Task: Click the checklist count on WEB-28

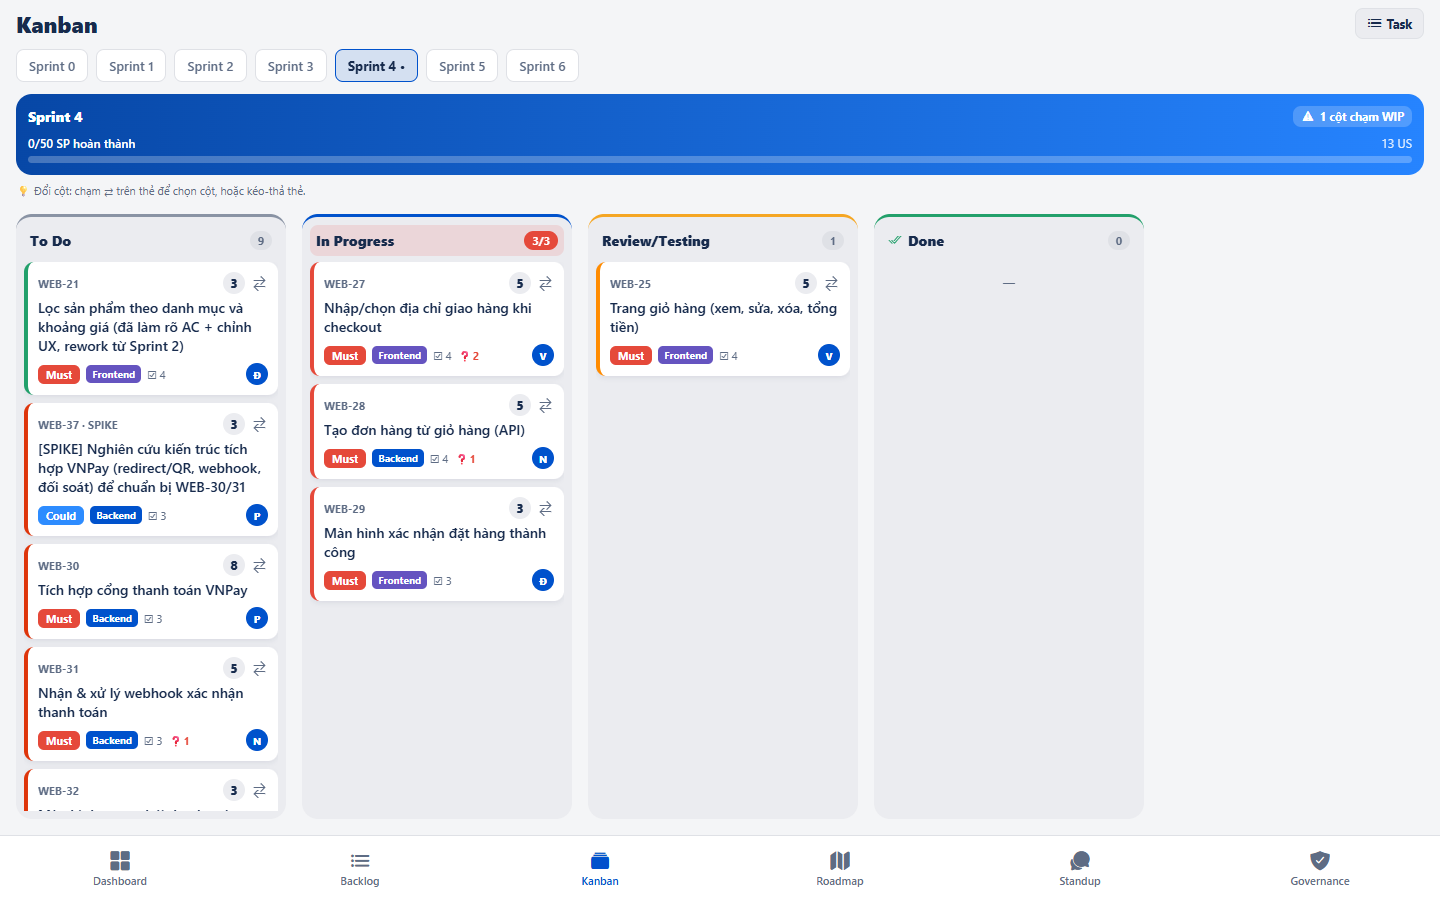Action: point(439,459)
